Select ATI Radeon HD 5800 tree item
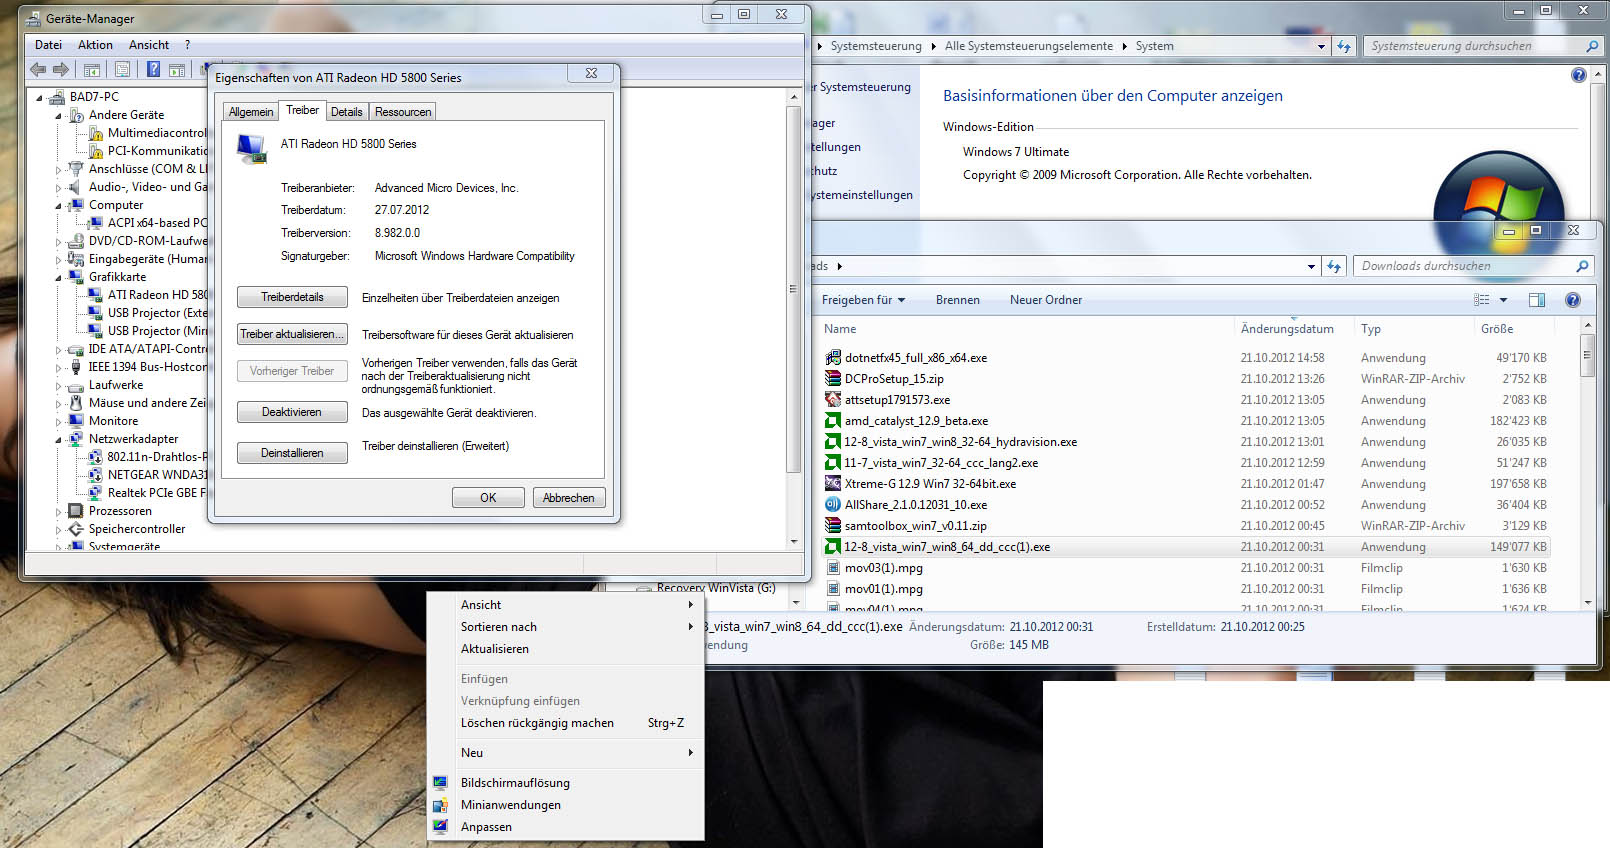Viewport: 1610px width, 848px height. coord(148,295)
